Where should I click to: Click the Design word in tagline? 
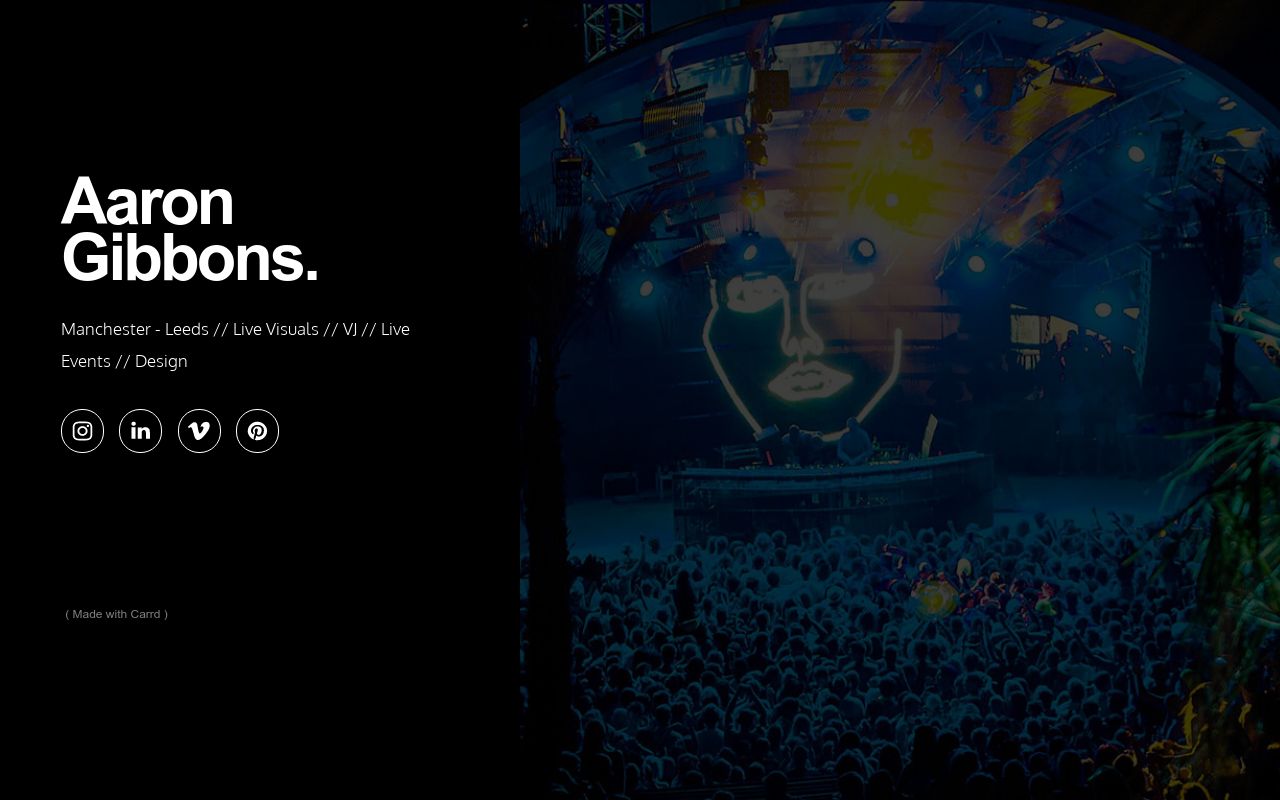(x=161, y=361)
